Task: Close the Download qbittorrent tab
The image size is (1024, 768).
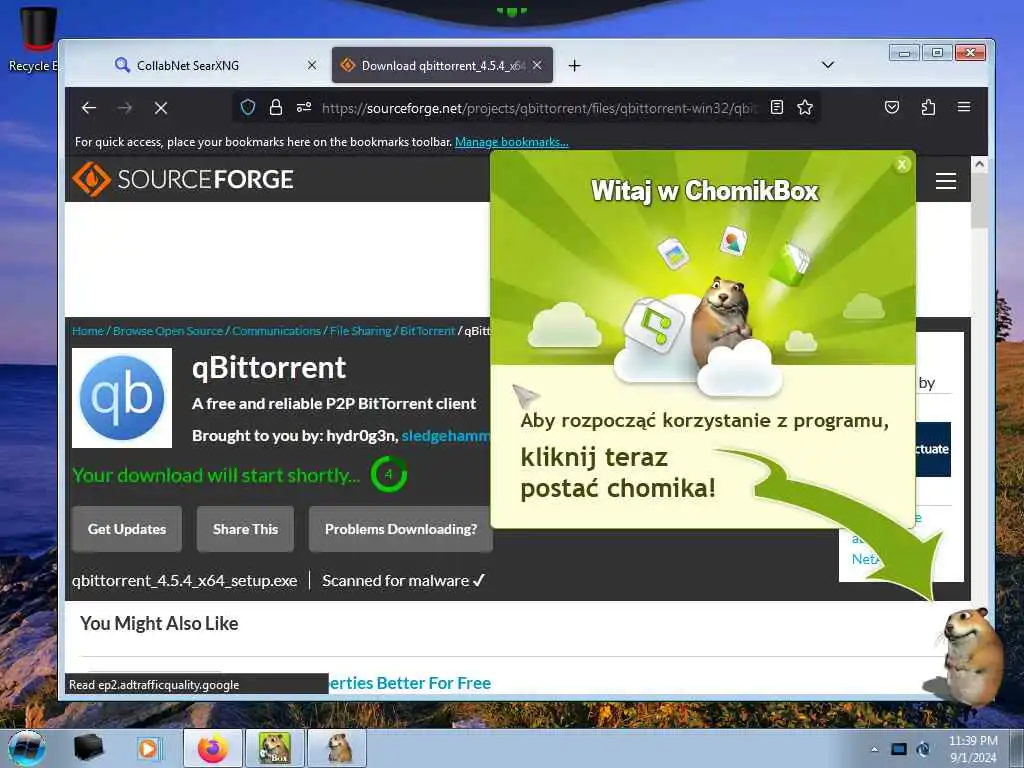Action: point(537,65)
